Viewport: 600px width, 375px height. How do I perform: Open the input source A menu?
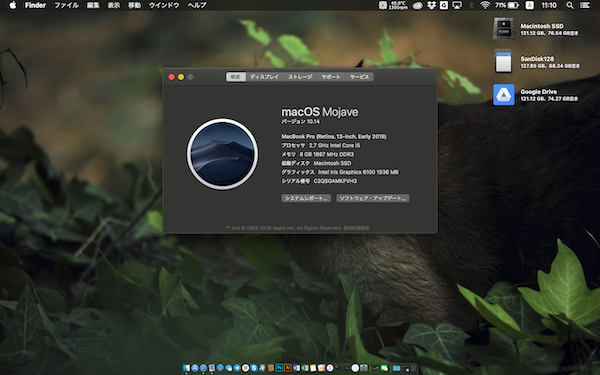click(530, 5)
